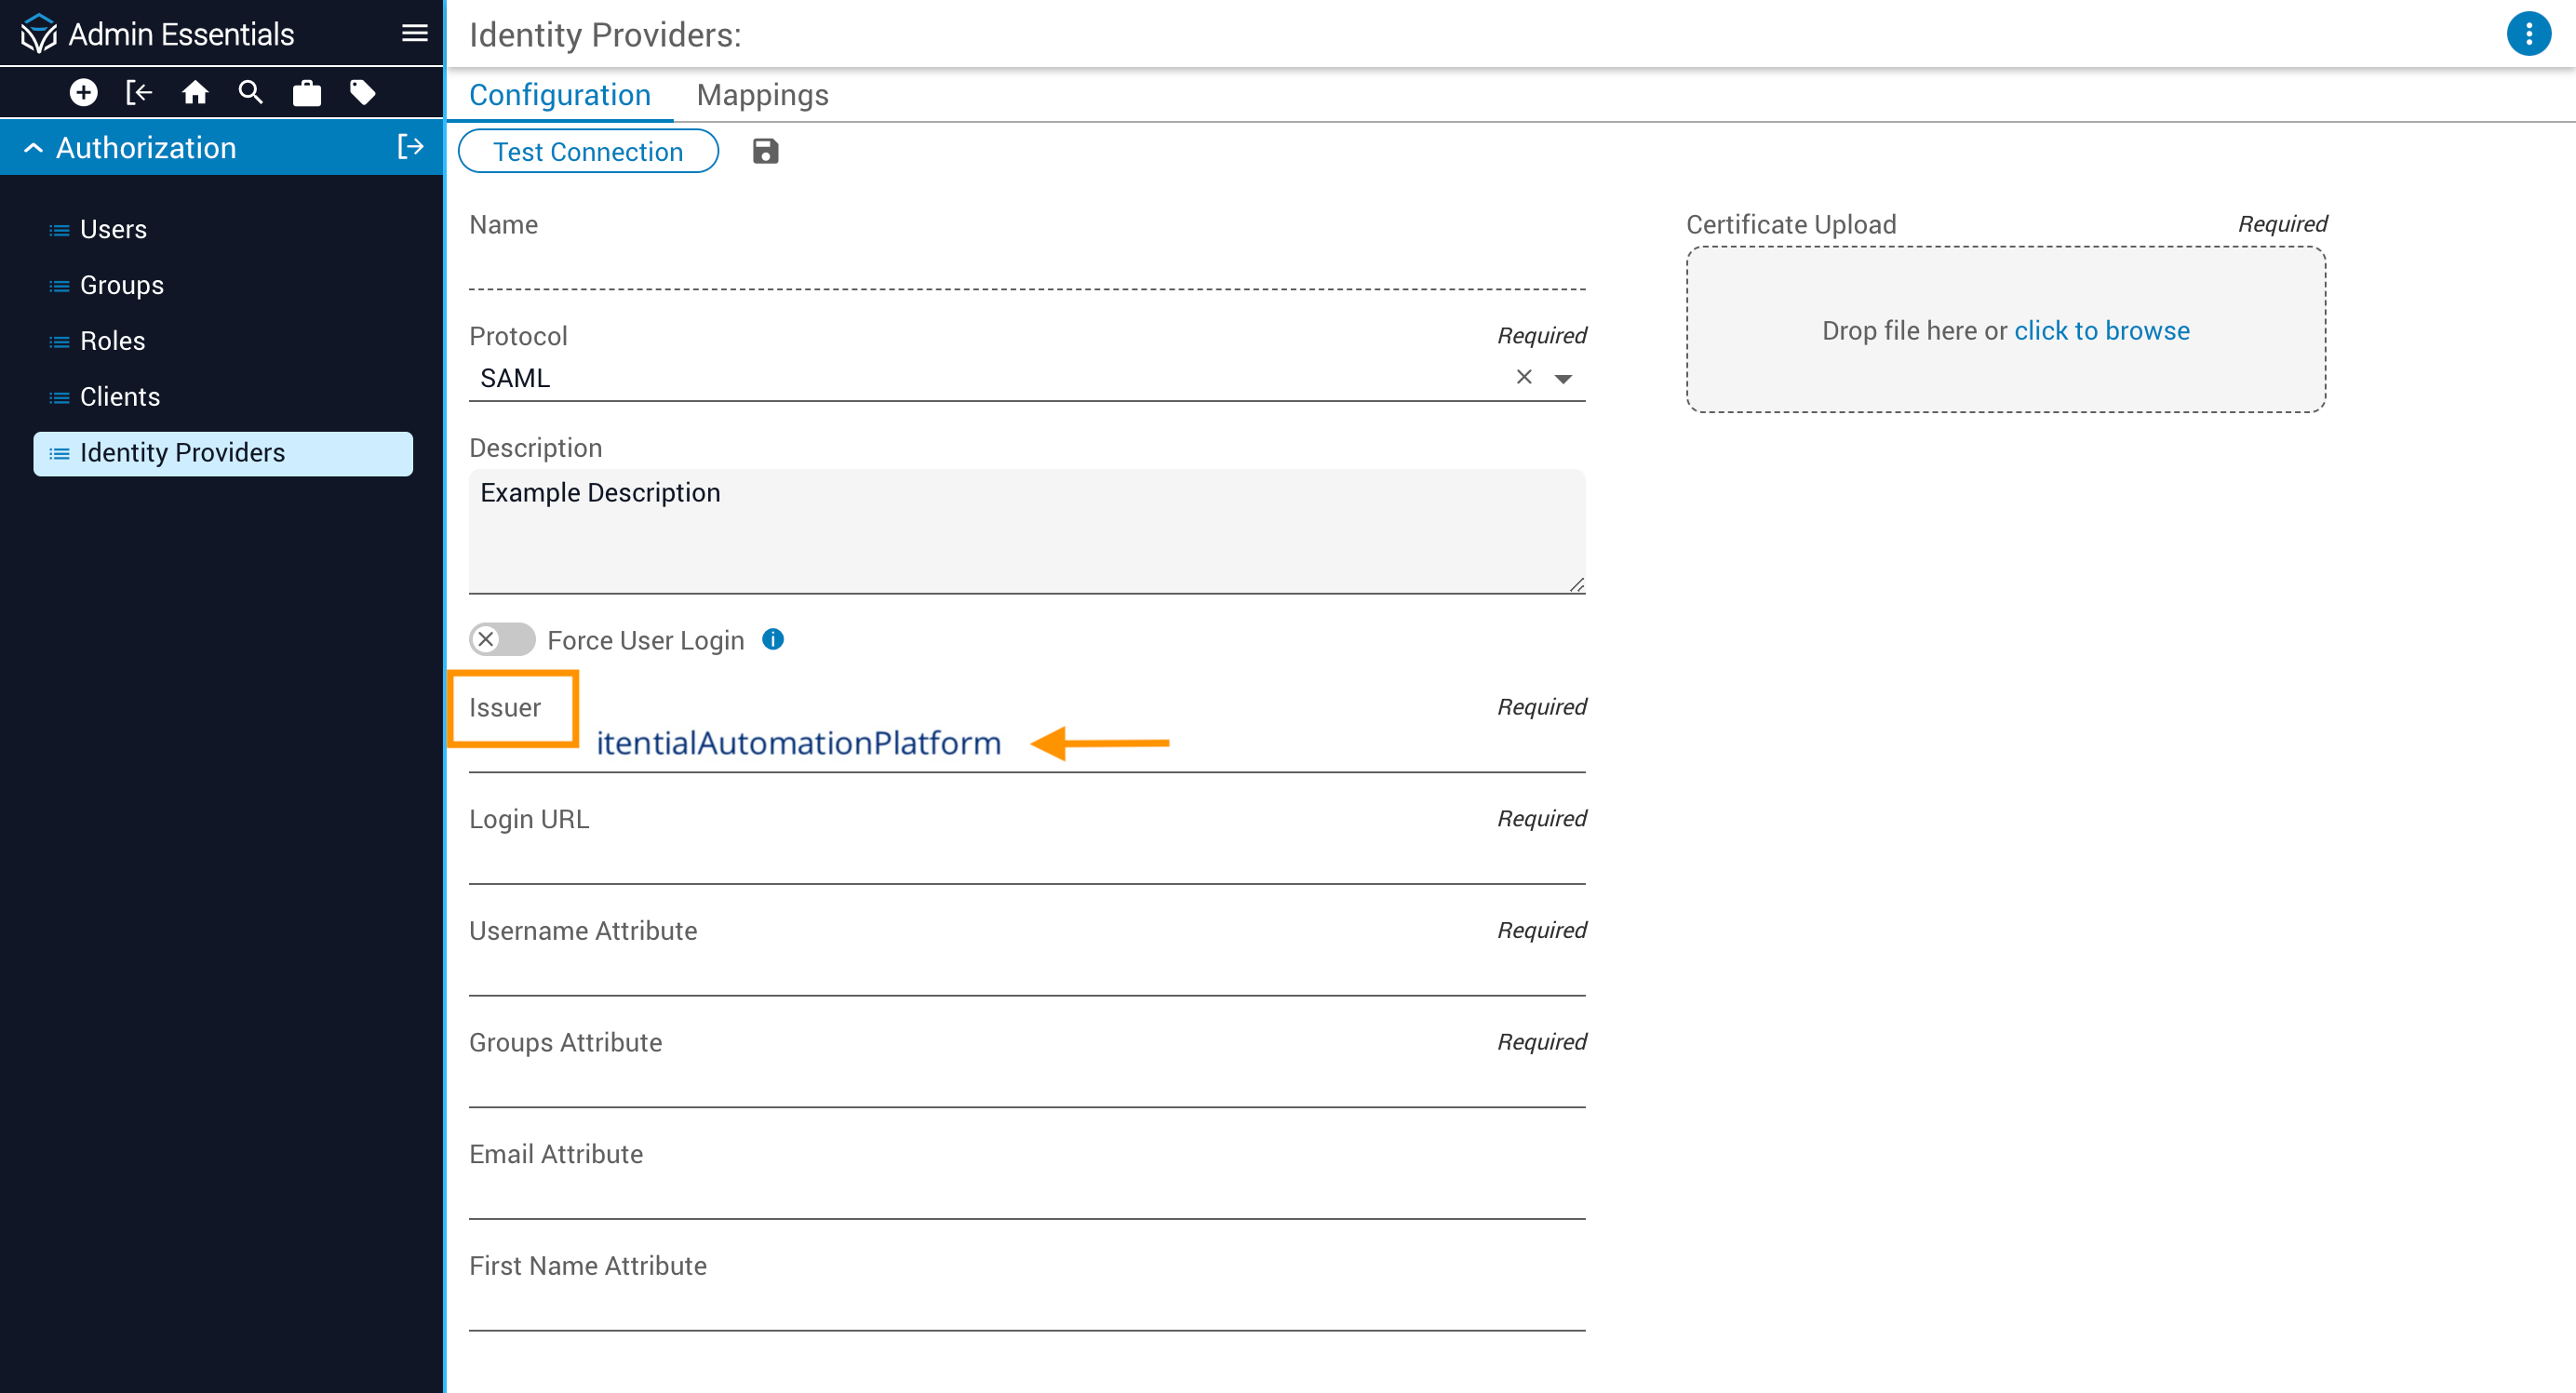This screenshot has height=1393, width=2576.
Task: Click the Login URL input field
Action: (x=1026, y=861)
